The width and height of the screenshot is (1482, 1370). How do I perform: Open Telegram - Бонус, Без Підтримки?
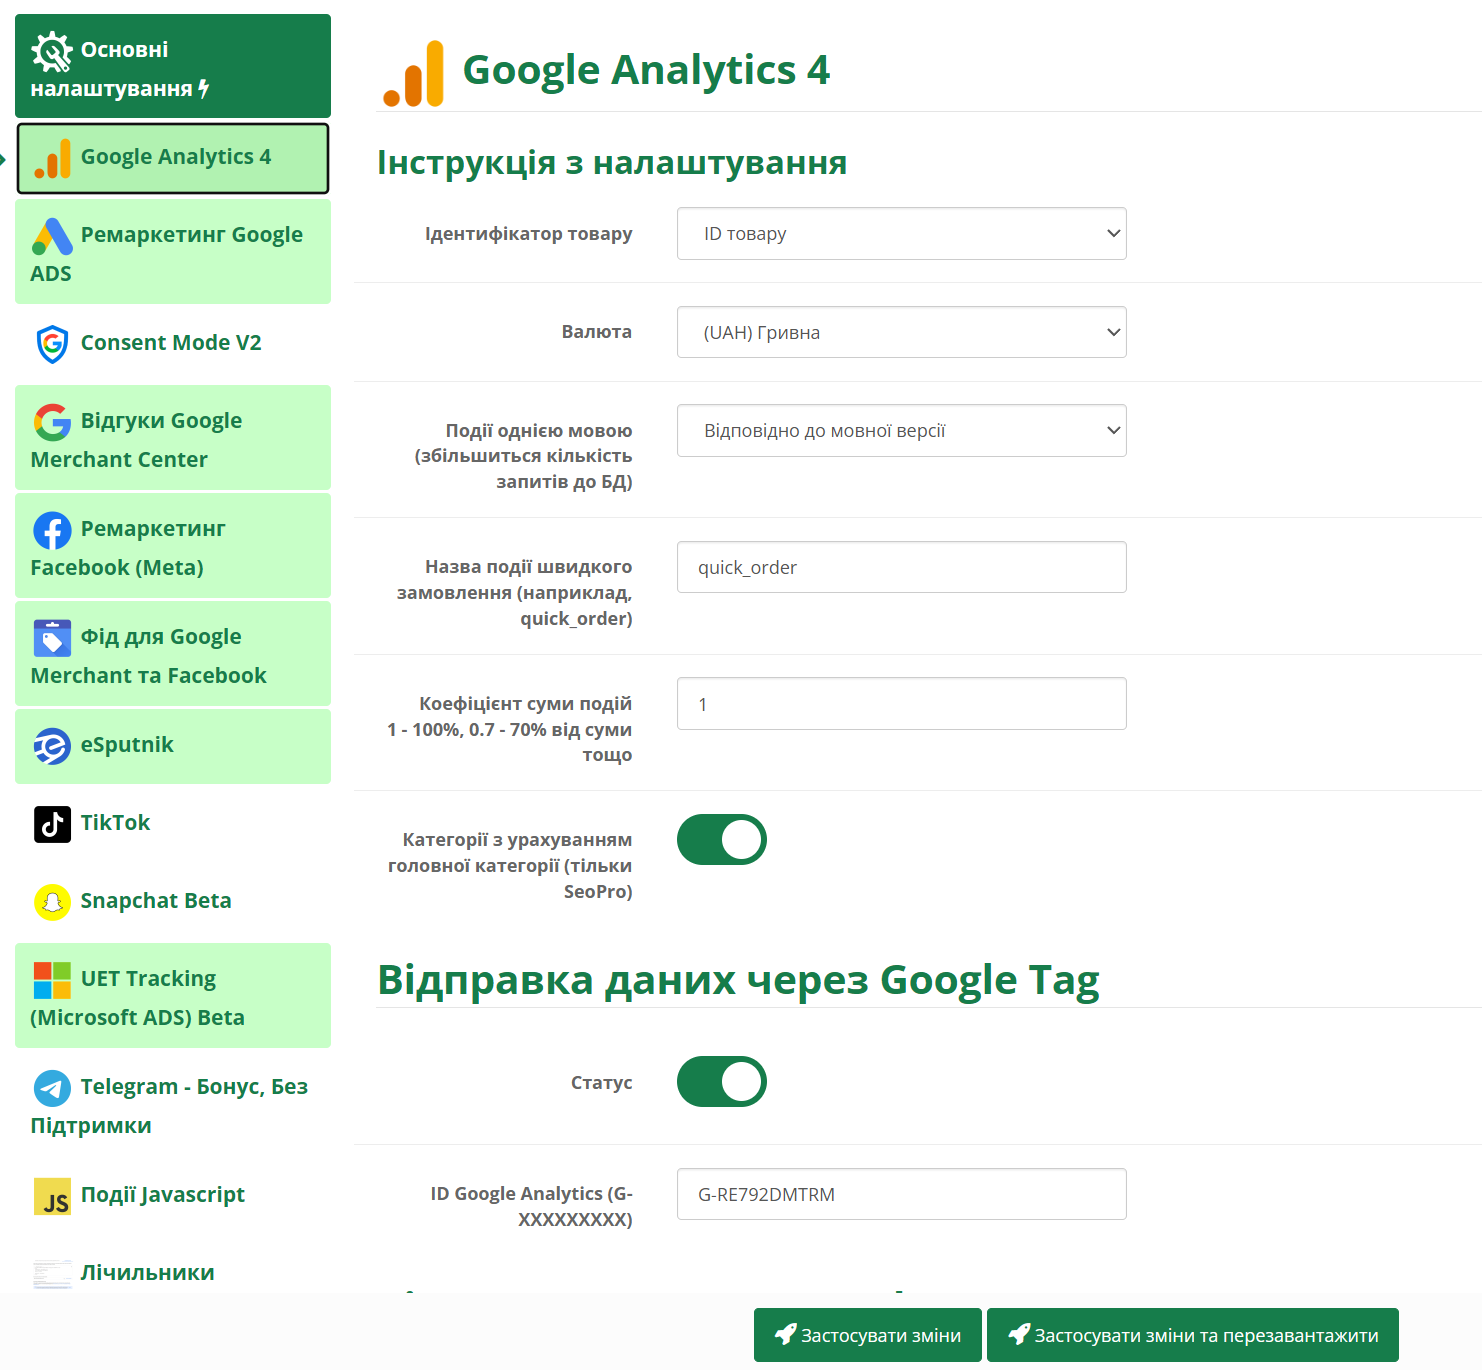pos(173,1103)
